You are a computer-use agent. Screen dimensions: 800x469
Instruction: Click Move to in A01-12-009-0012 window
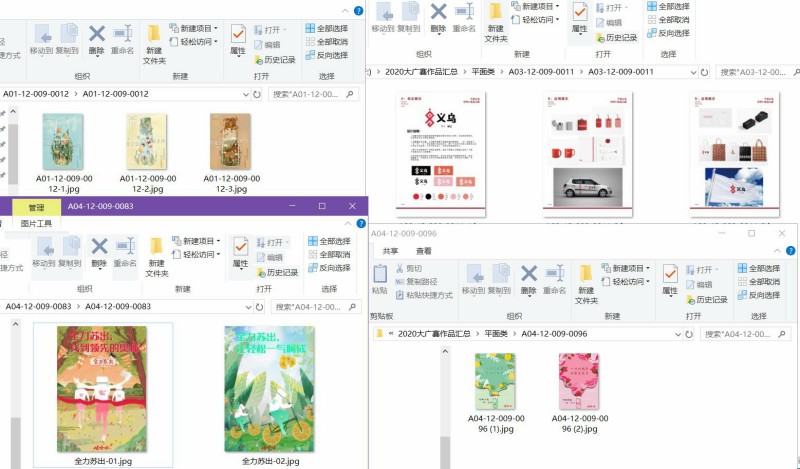pos(41,38)
